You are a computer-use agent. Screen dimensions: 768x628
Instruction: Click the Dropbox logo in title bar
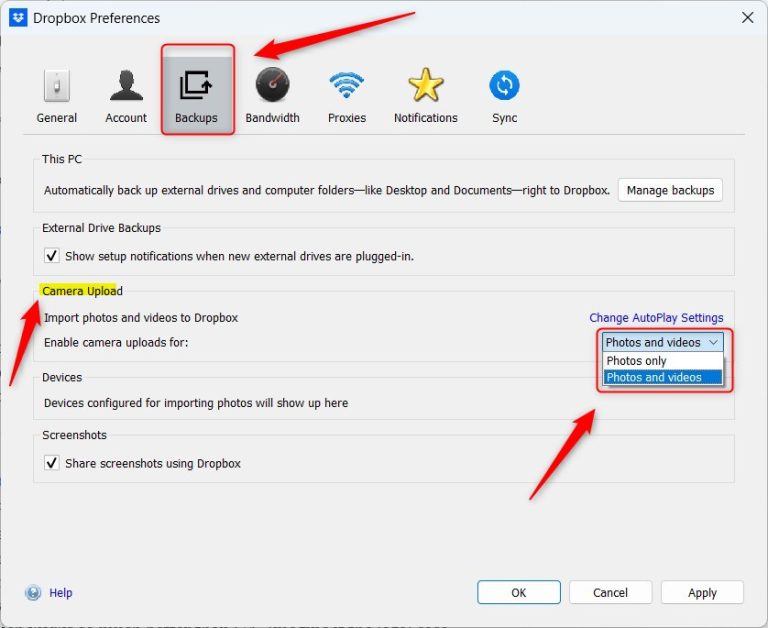(17, 17)
